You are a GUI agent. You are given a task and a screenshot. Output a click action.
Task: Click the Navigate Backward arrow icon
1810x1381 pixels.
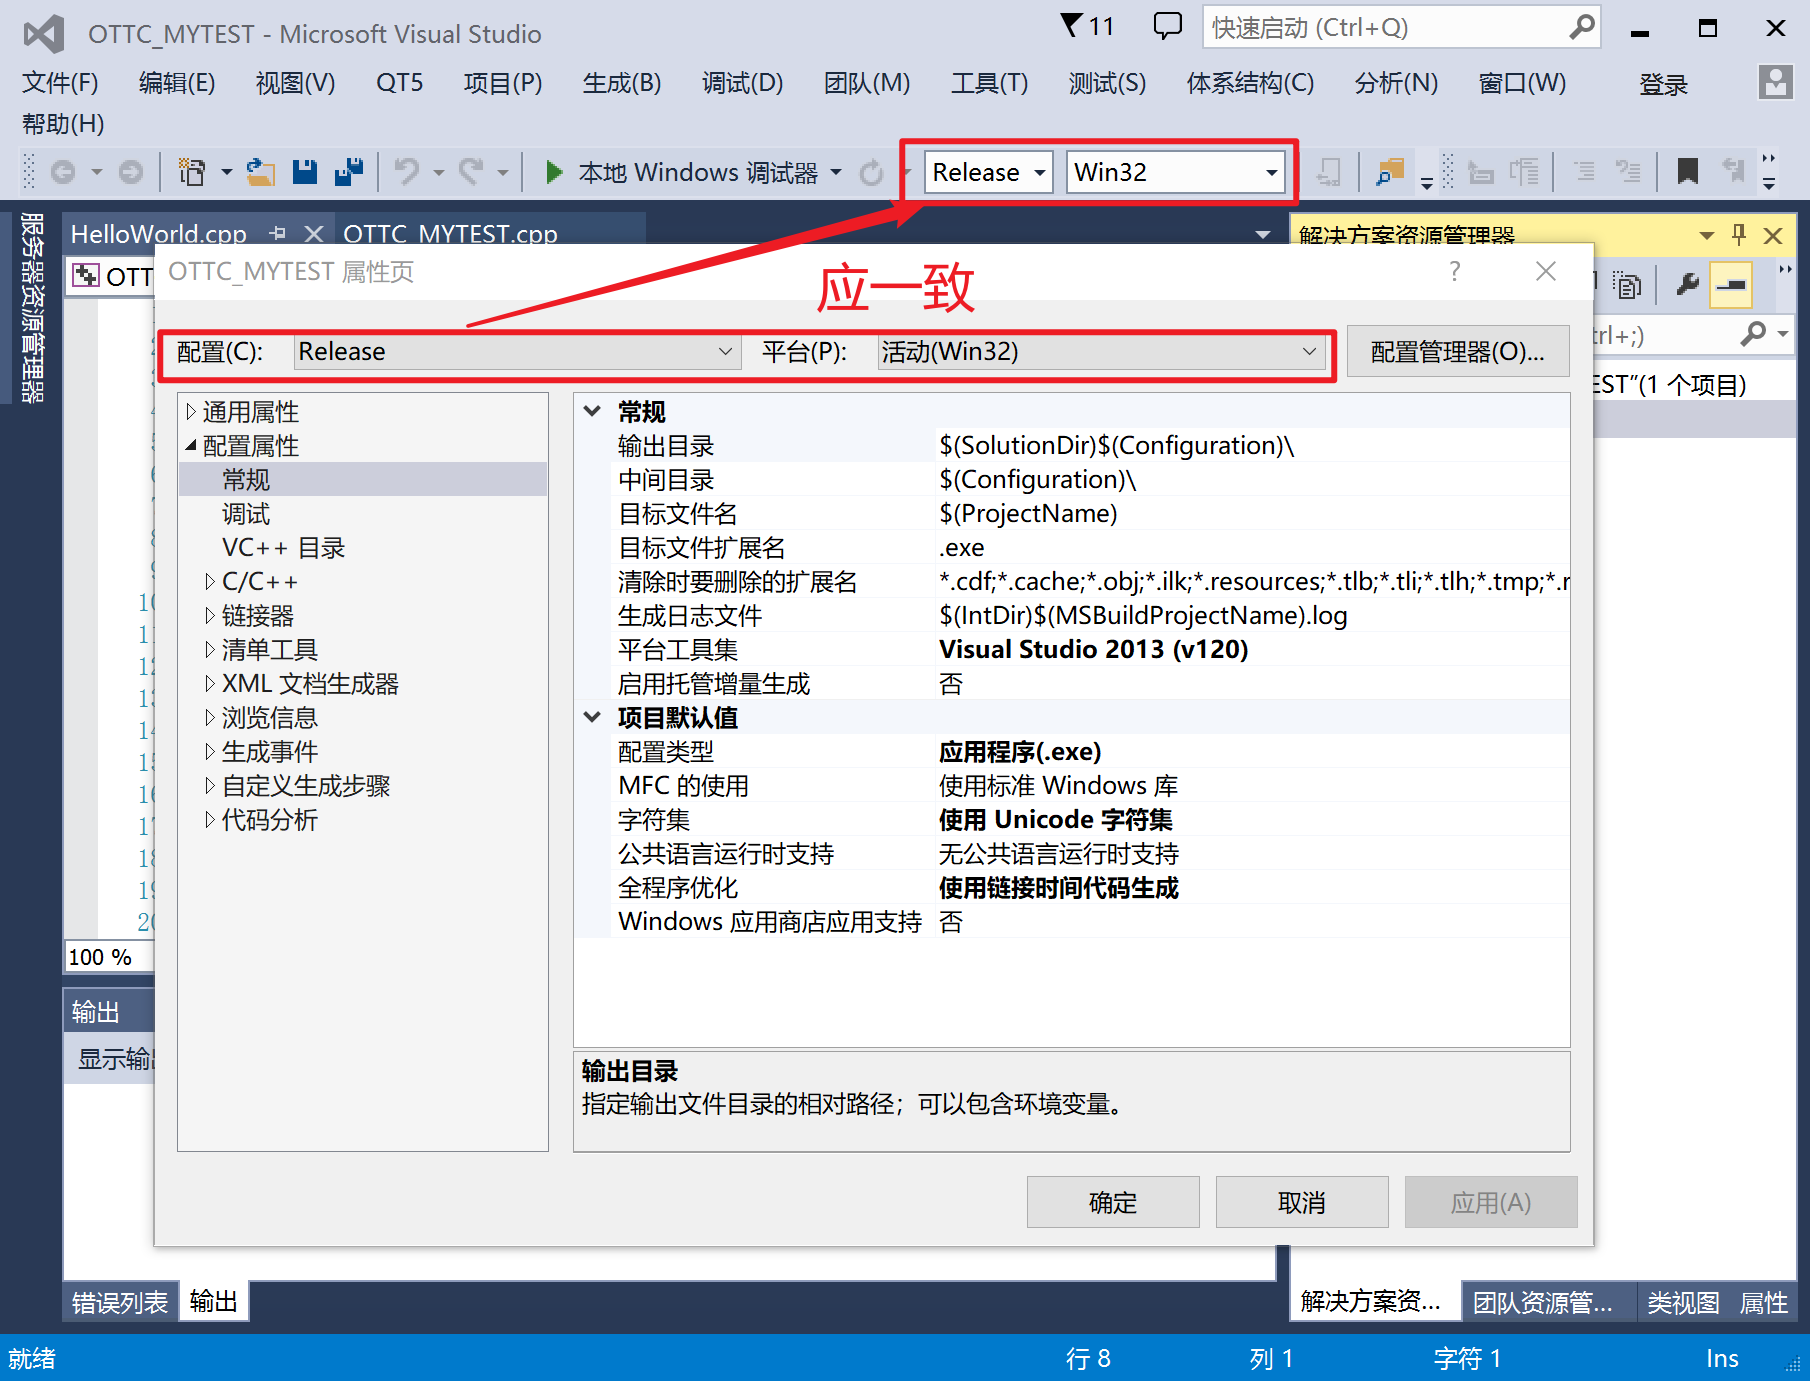65,171
